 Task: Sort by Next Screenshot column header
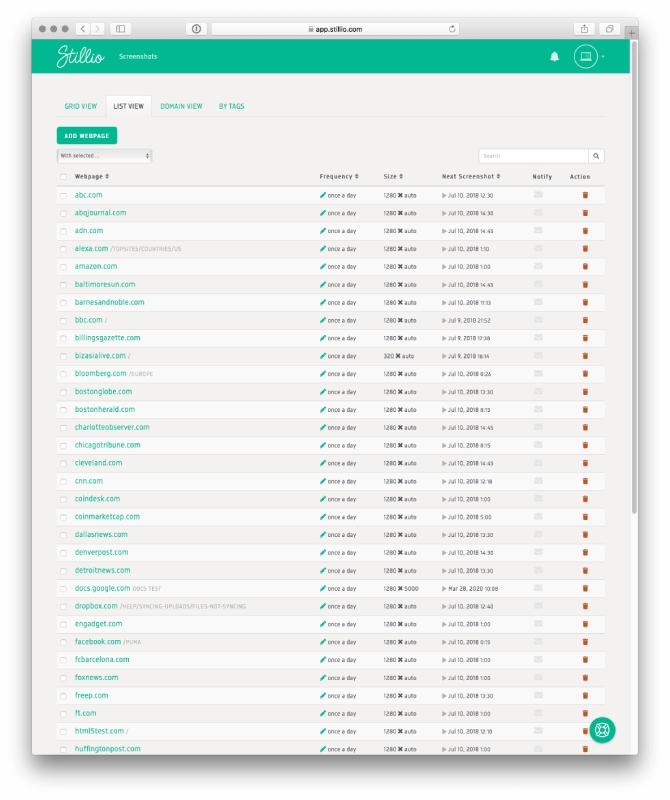tap(471, 177)
